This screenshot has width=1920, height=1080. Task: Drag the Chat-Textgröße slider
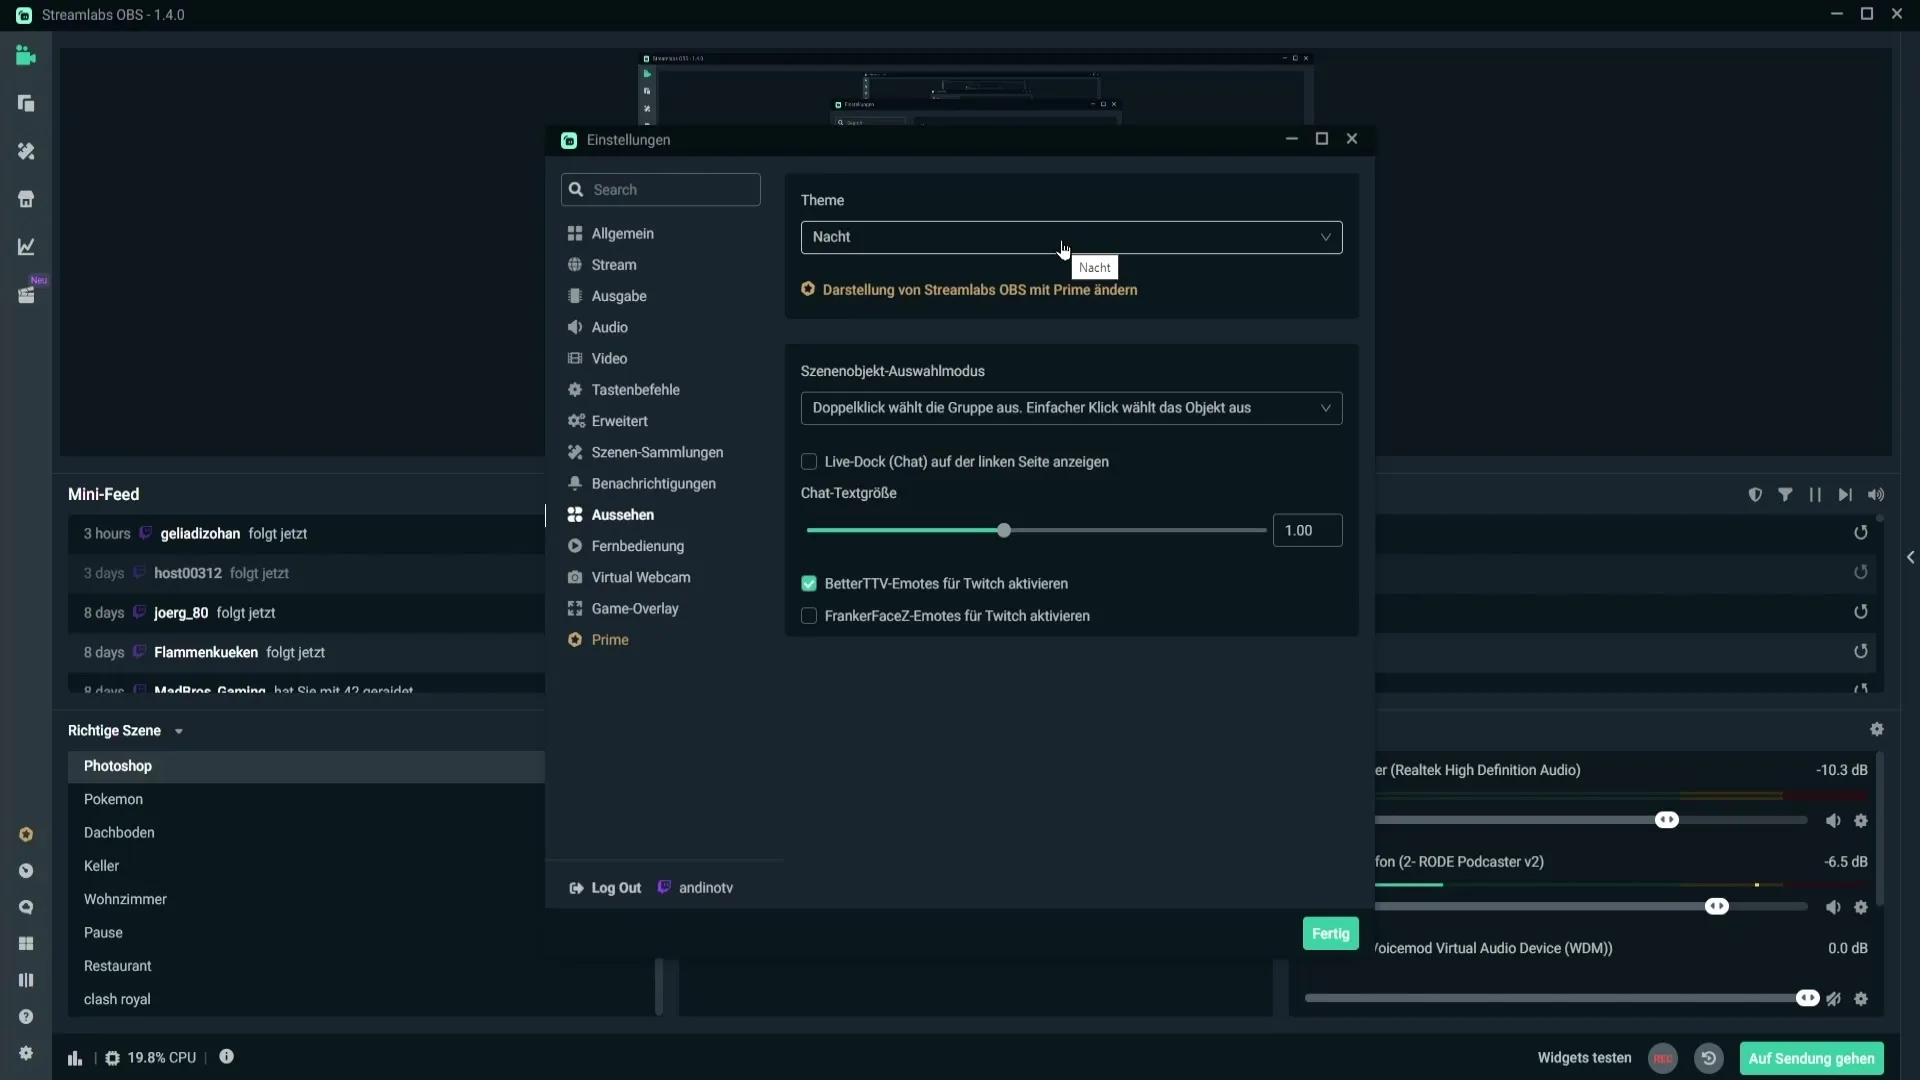1006,529
